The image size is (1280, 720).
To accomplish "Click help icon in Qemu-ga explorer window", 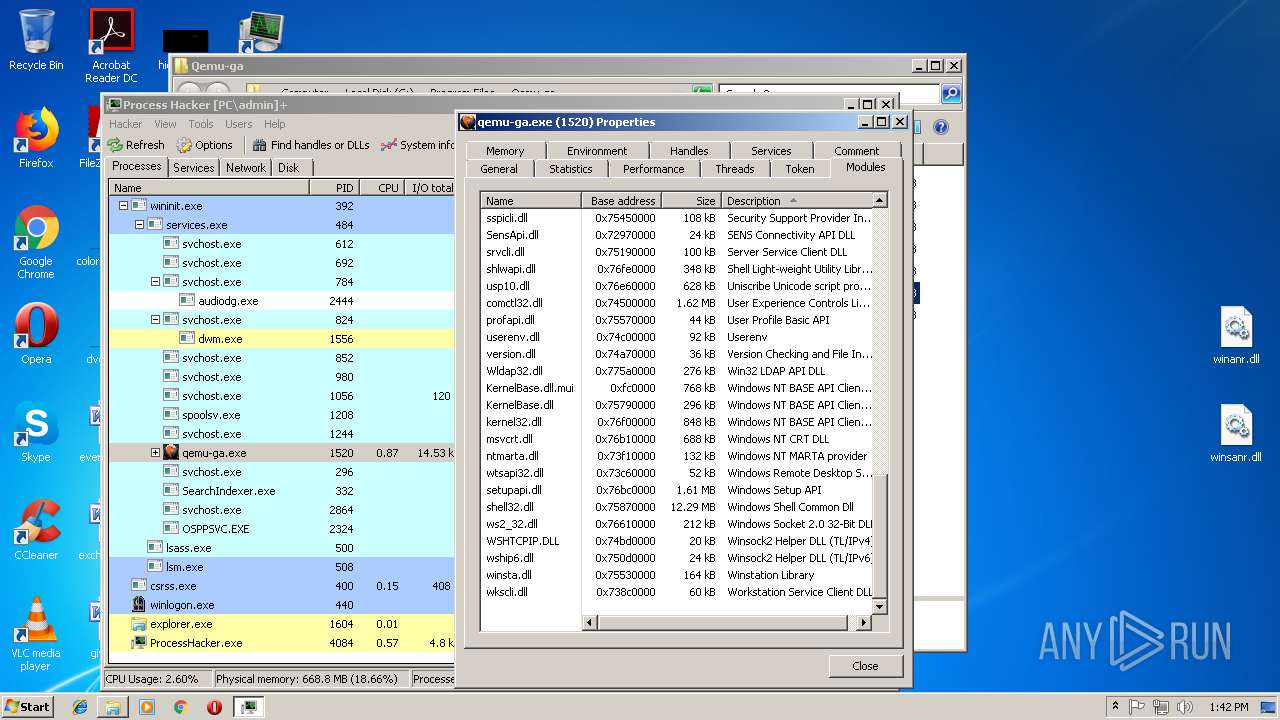I will click(940, 127).
